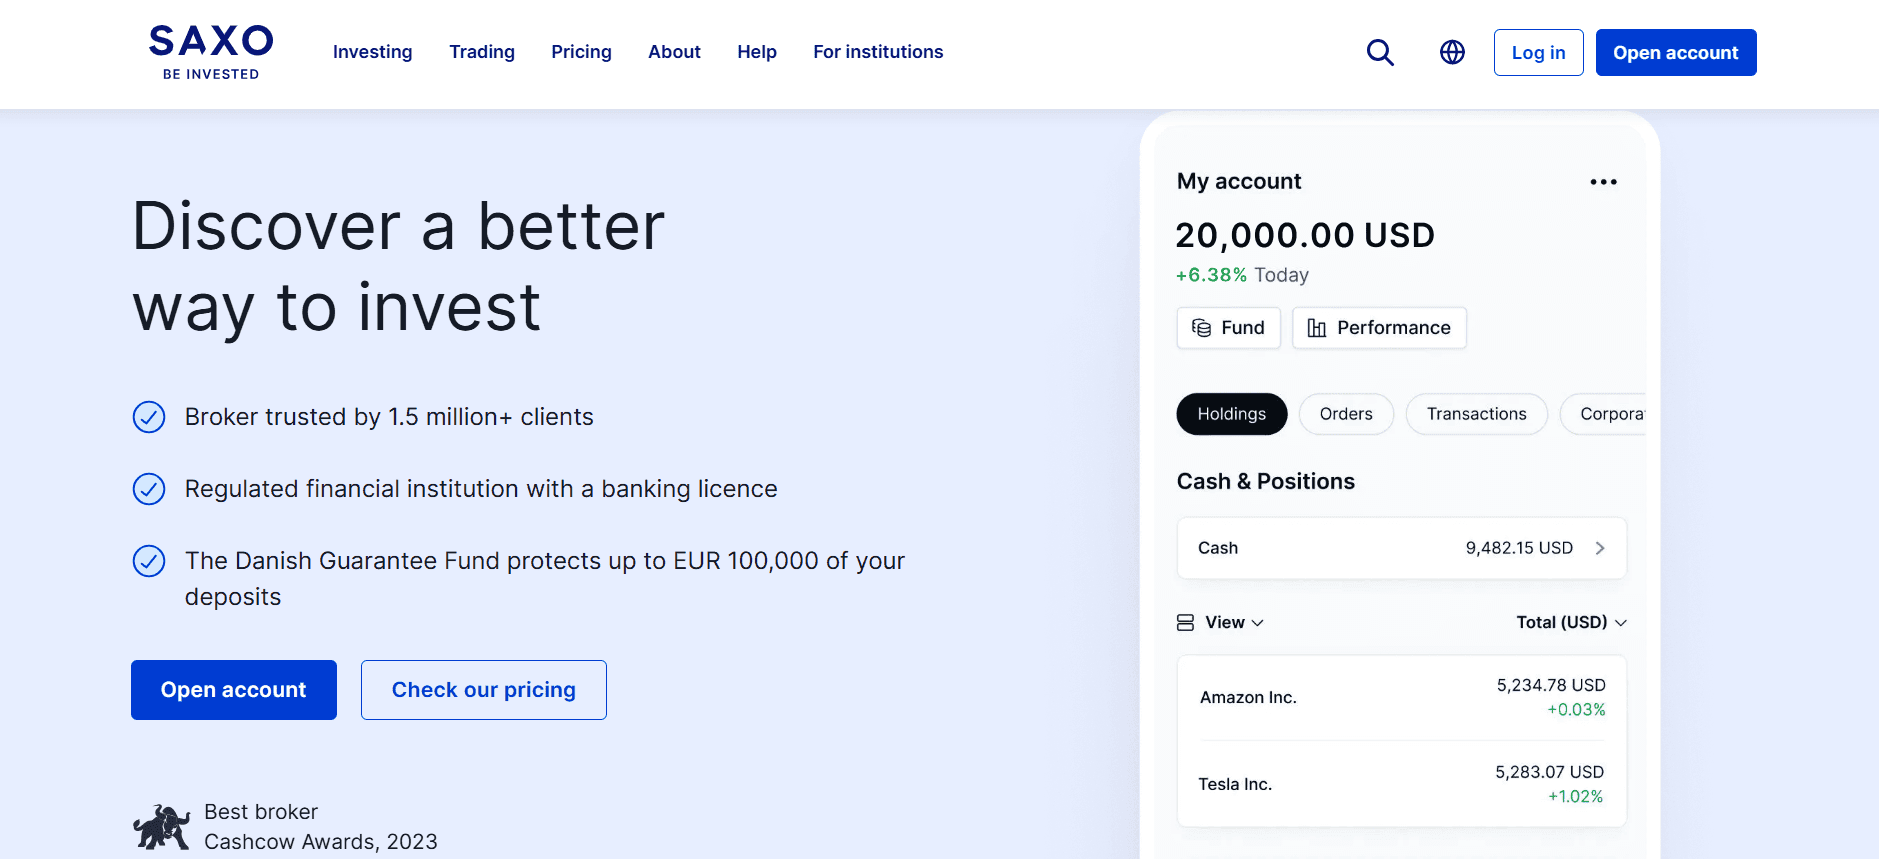Viewport: 1879px width, 859px height.
Task: Expand the View dropdown
Action: (1235, 623)
